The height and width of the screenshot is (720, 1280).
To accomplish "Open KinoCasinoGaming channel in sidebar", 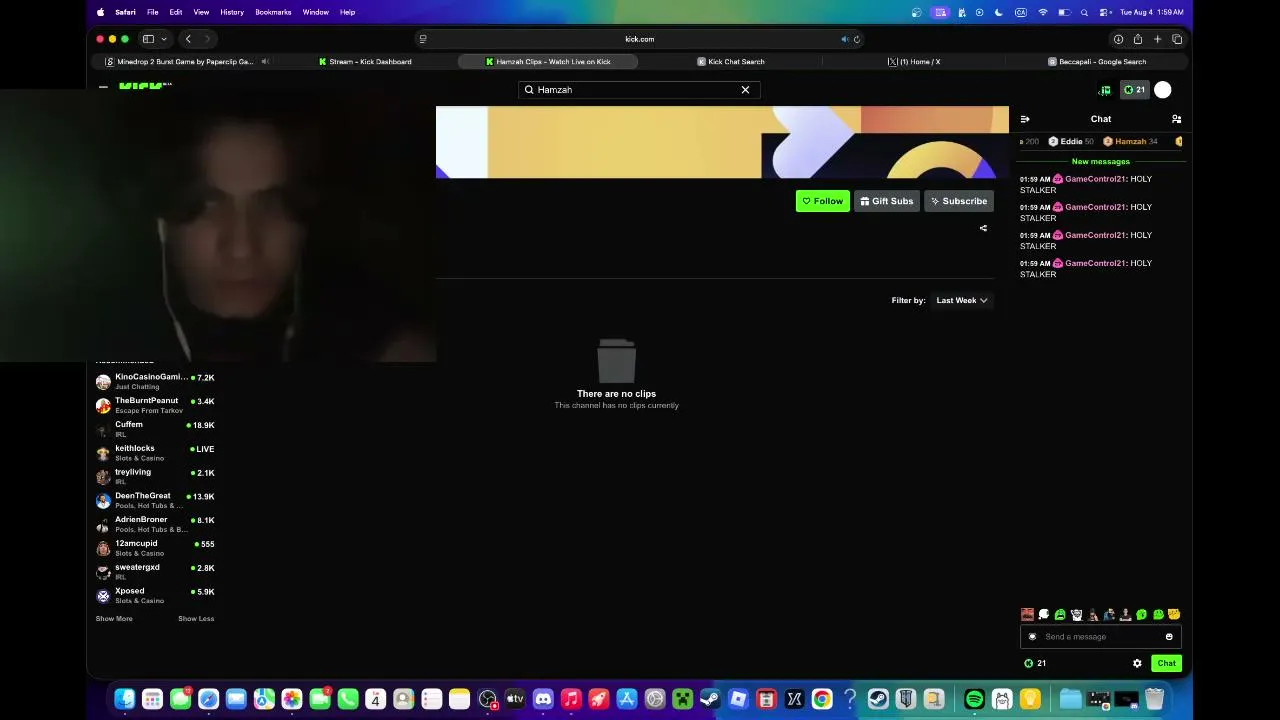I will 155,381.
